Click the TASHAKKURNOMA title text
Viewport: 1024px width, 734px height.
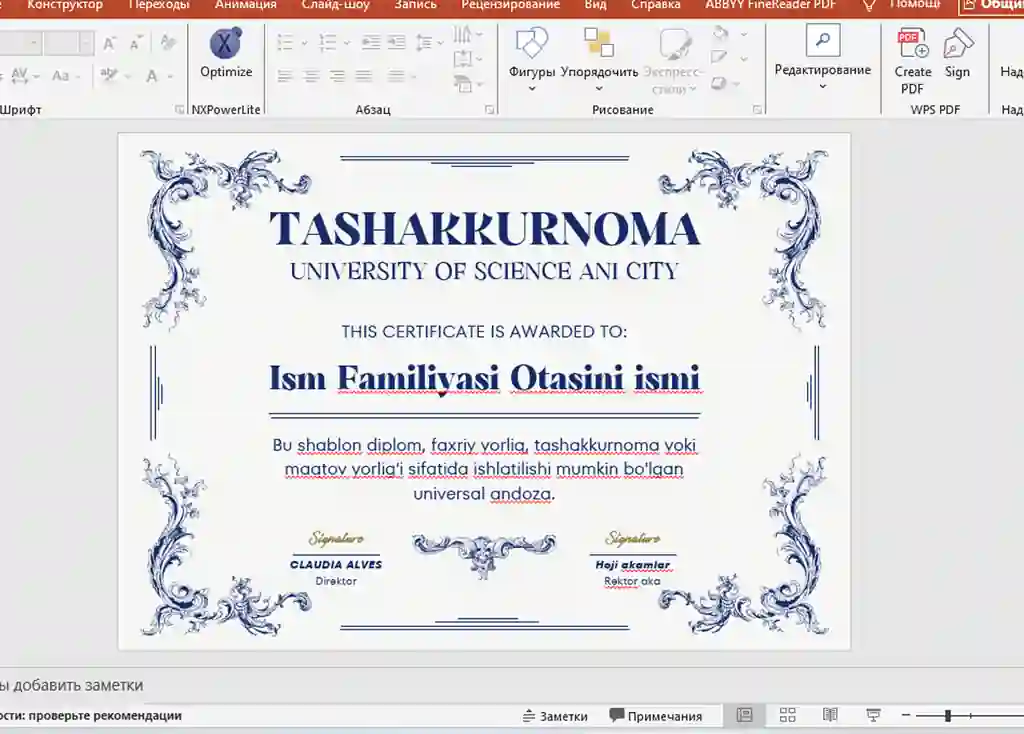[x=484, y=229]
